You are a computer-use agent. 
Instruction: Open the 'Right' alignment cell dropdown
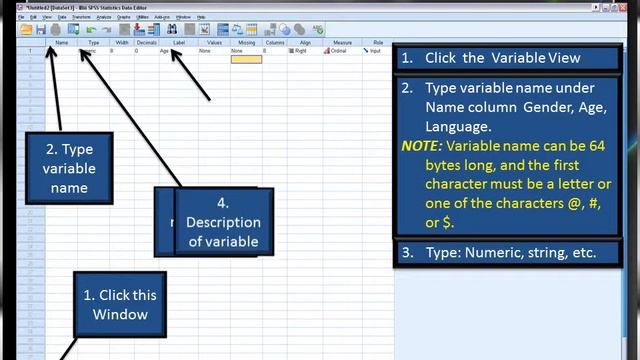tap(305, 51)
